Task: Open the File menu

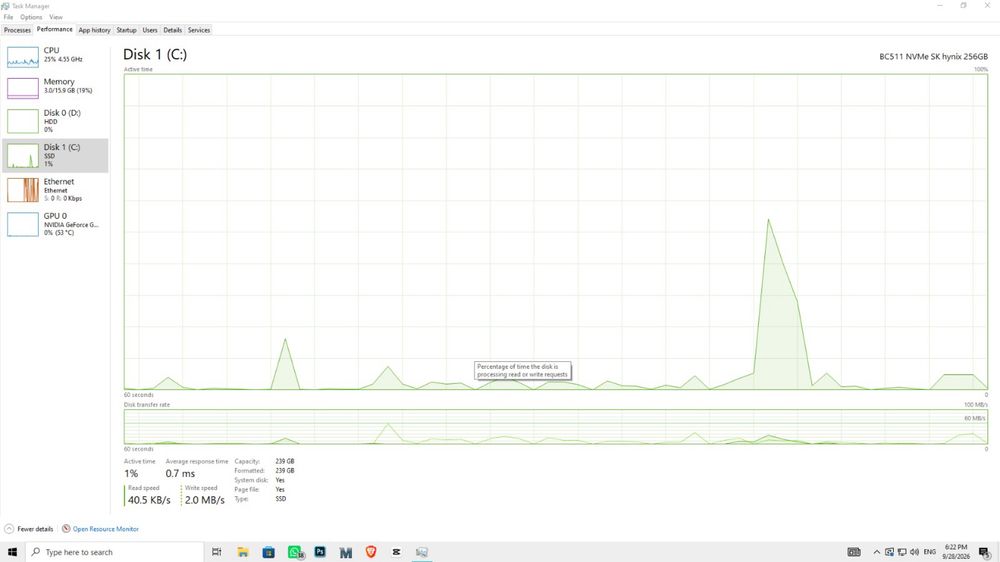Action: (8, 17)
